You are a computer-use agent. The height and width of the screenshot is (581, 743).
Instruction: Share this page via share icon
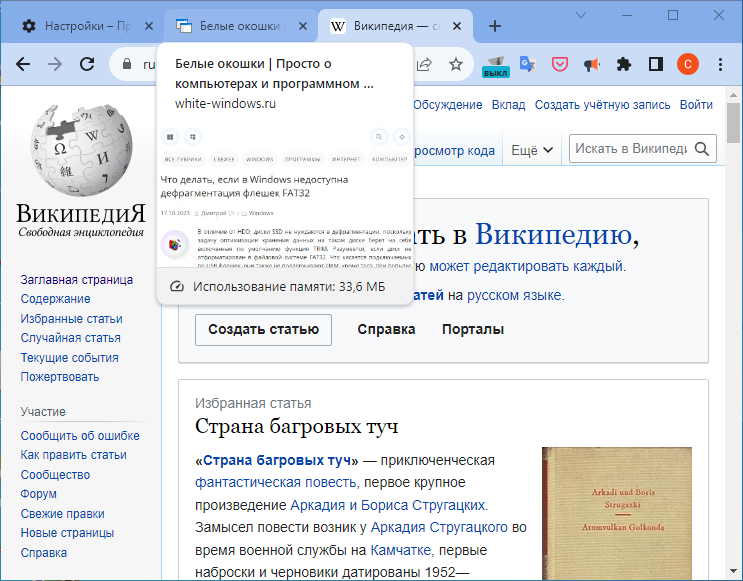pyautogui.click(x=424, y=64)
